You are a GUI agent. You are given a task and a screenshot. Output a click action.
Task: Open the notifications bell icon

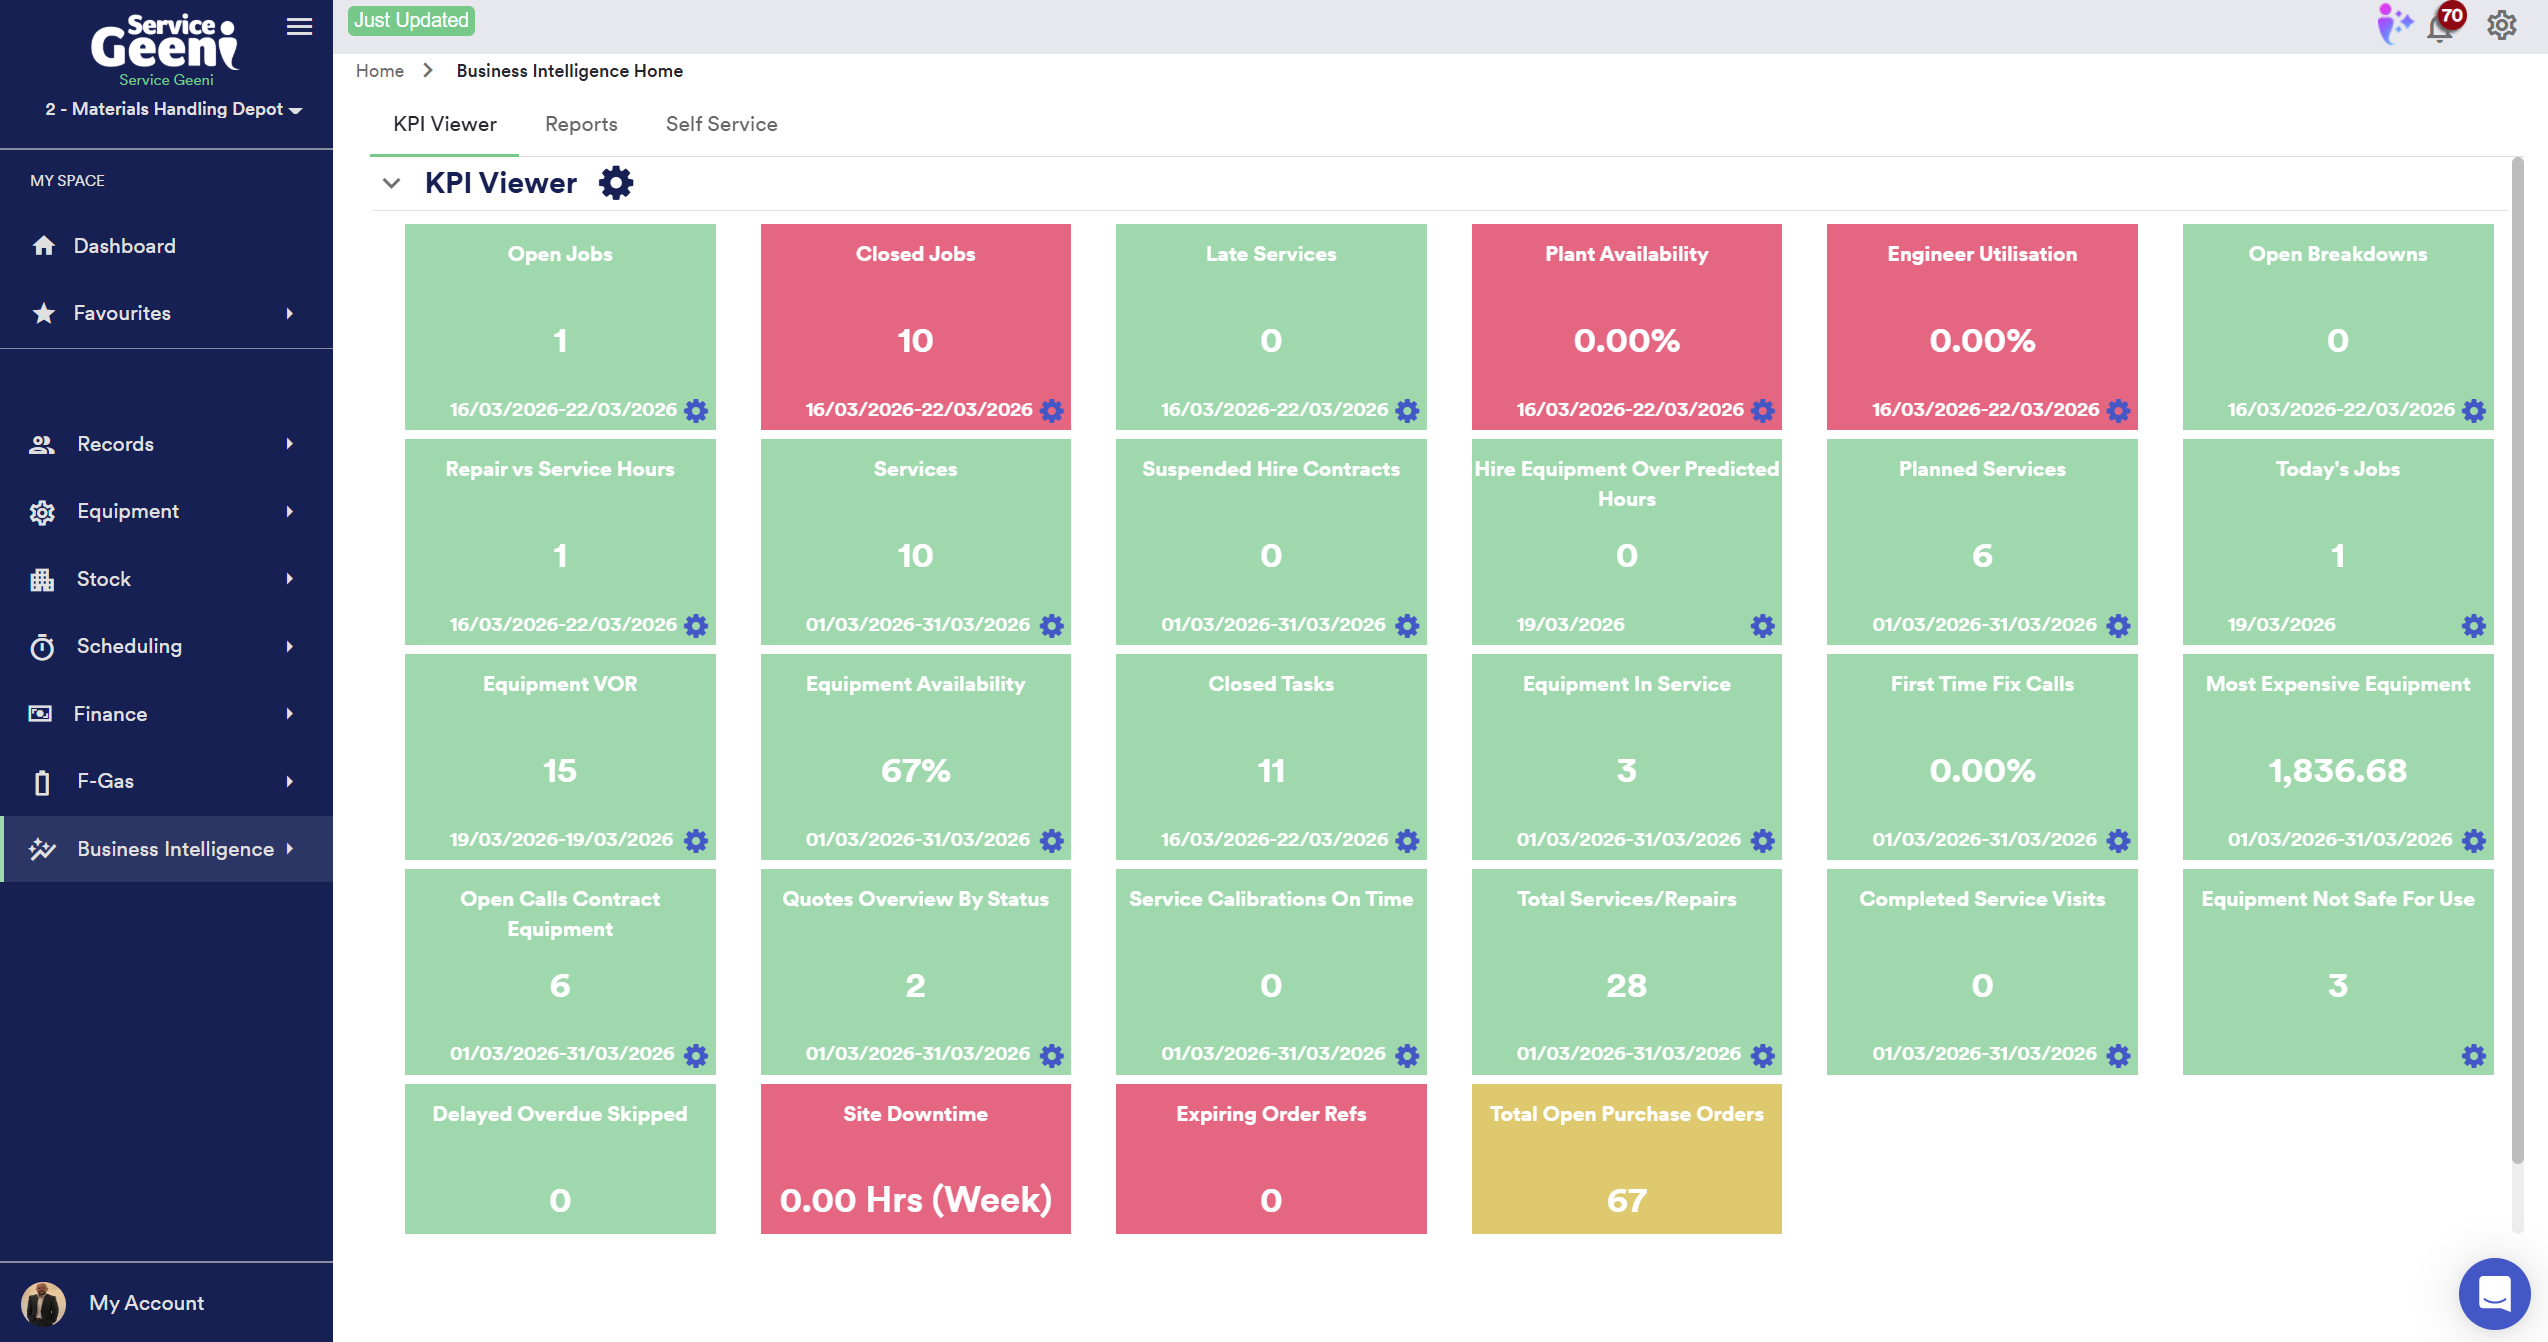2440,27
